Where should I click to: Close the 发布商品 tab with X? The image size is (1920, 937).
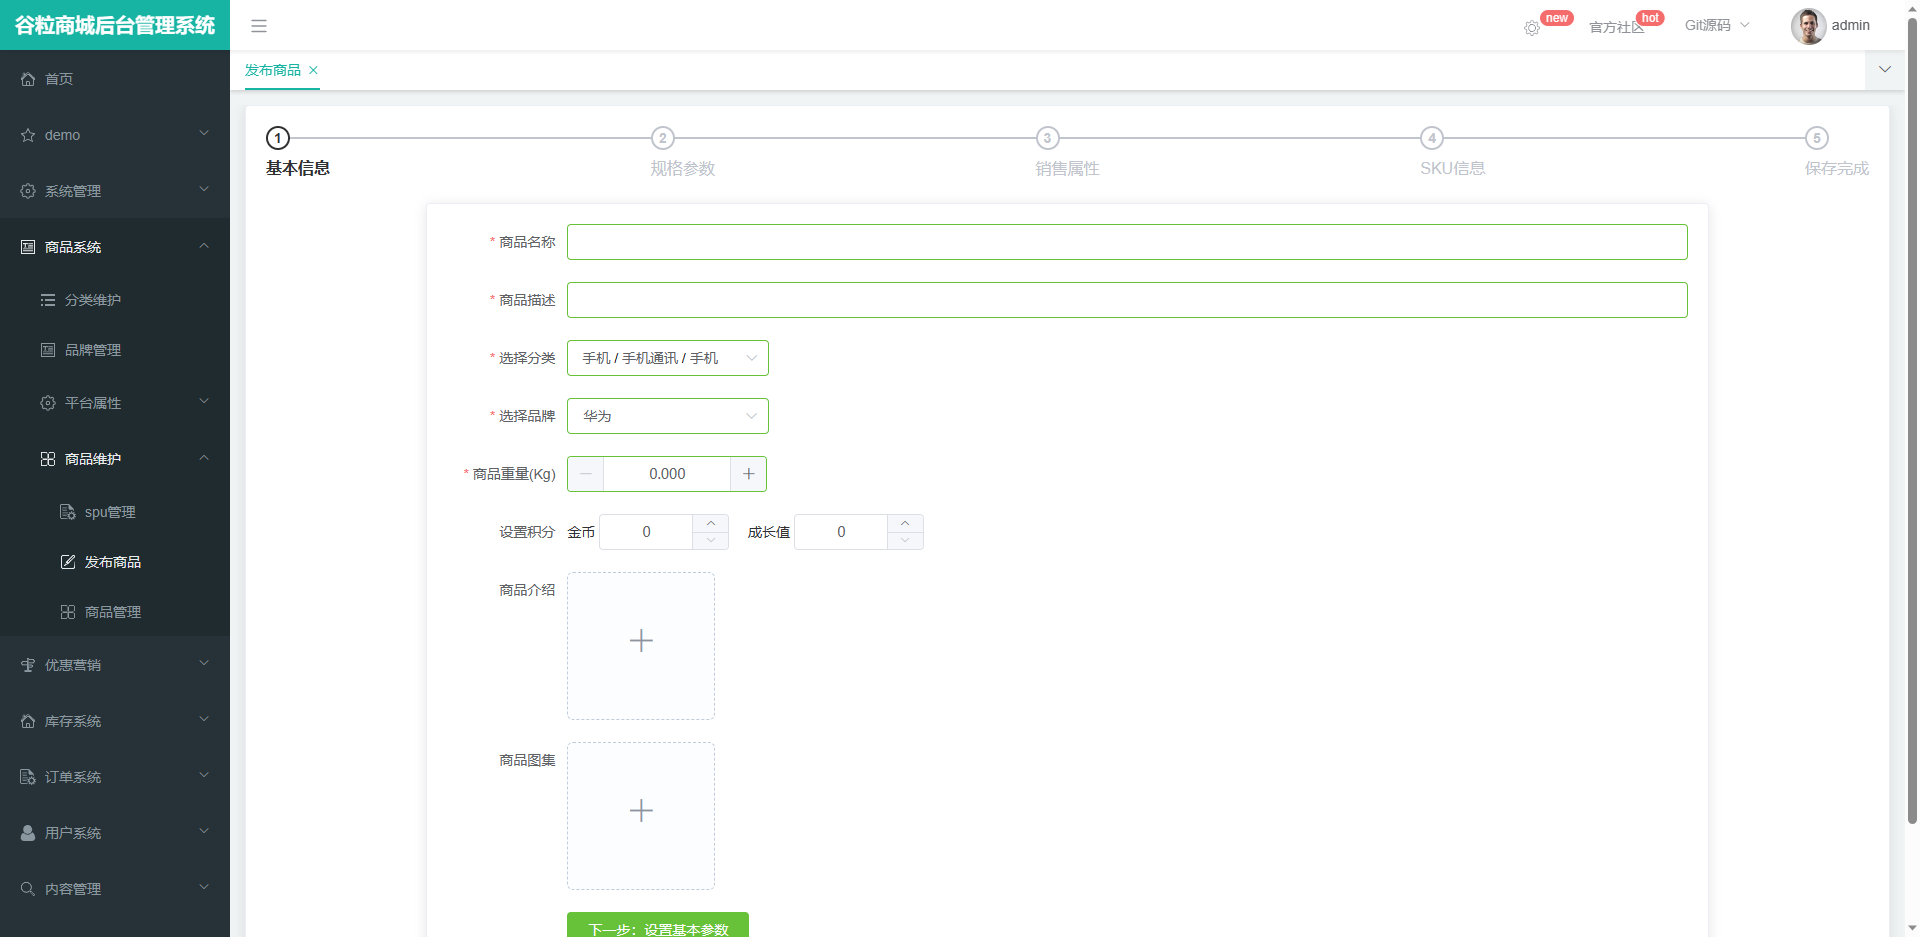tap(313, 70)
